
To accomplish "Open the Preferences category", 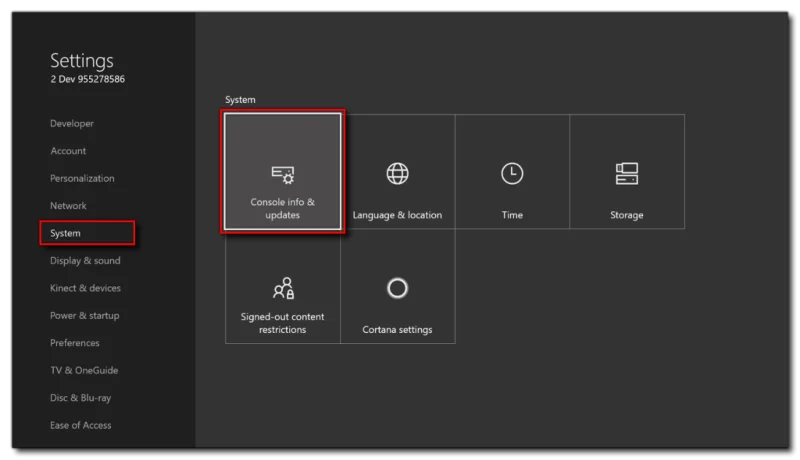I will [x=74, y=343].
